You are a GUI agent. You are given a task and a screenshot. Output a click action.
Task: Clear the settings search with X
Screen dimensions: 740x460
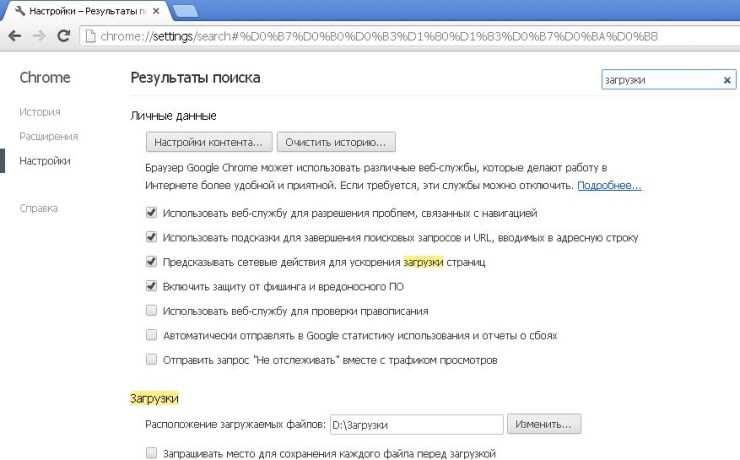727,80
